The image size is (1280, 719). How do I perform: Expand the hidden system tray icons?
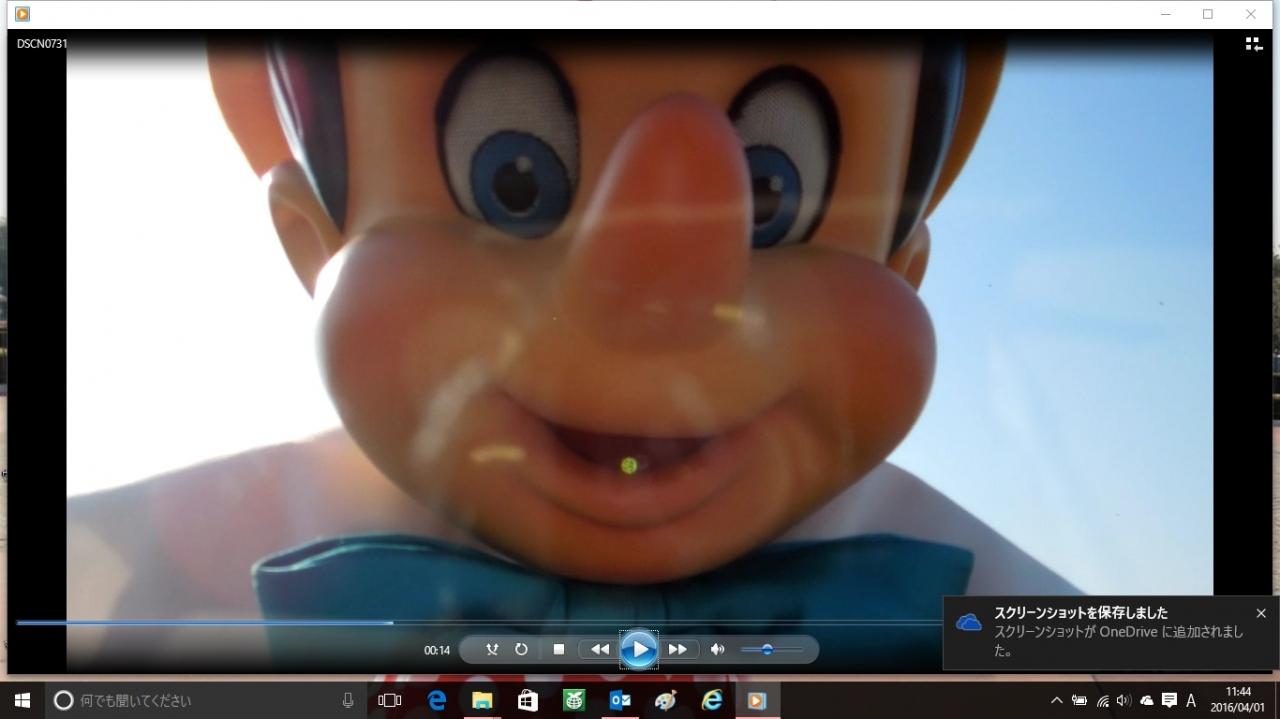click(x=1056, y=700)
